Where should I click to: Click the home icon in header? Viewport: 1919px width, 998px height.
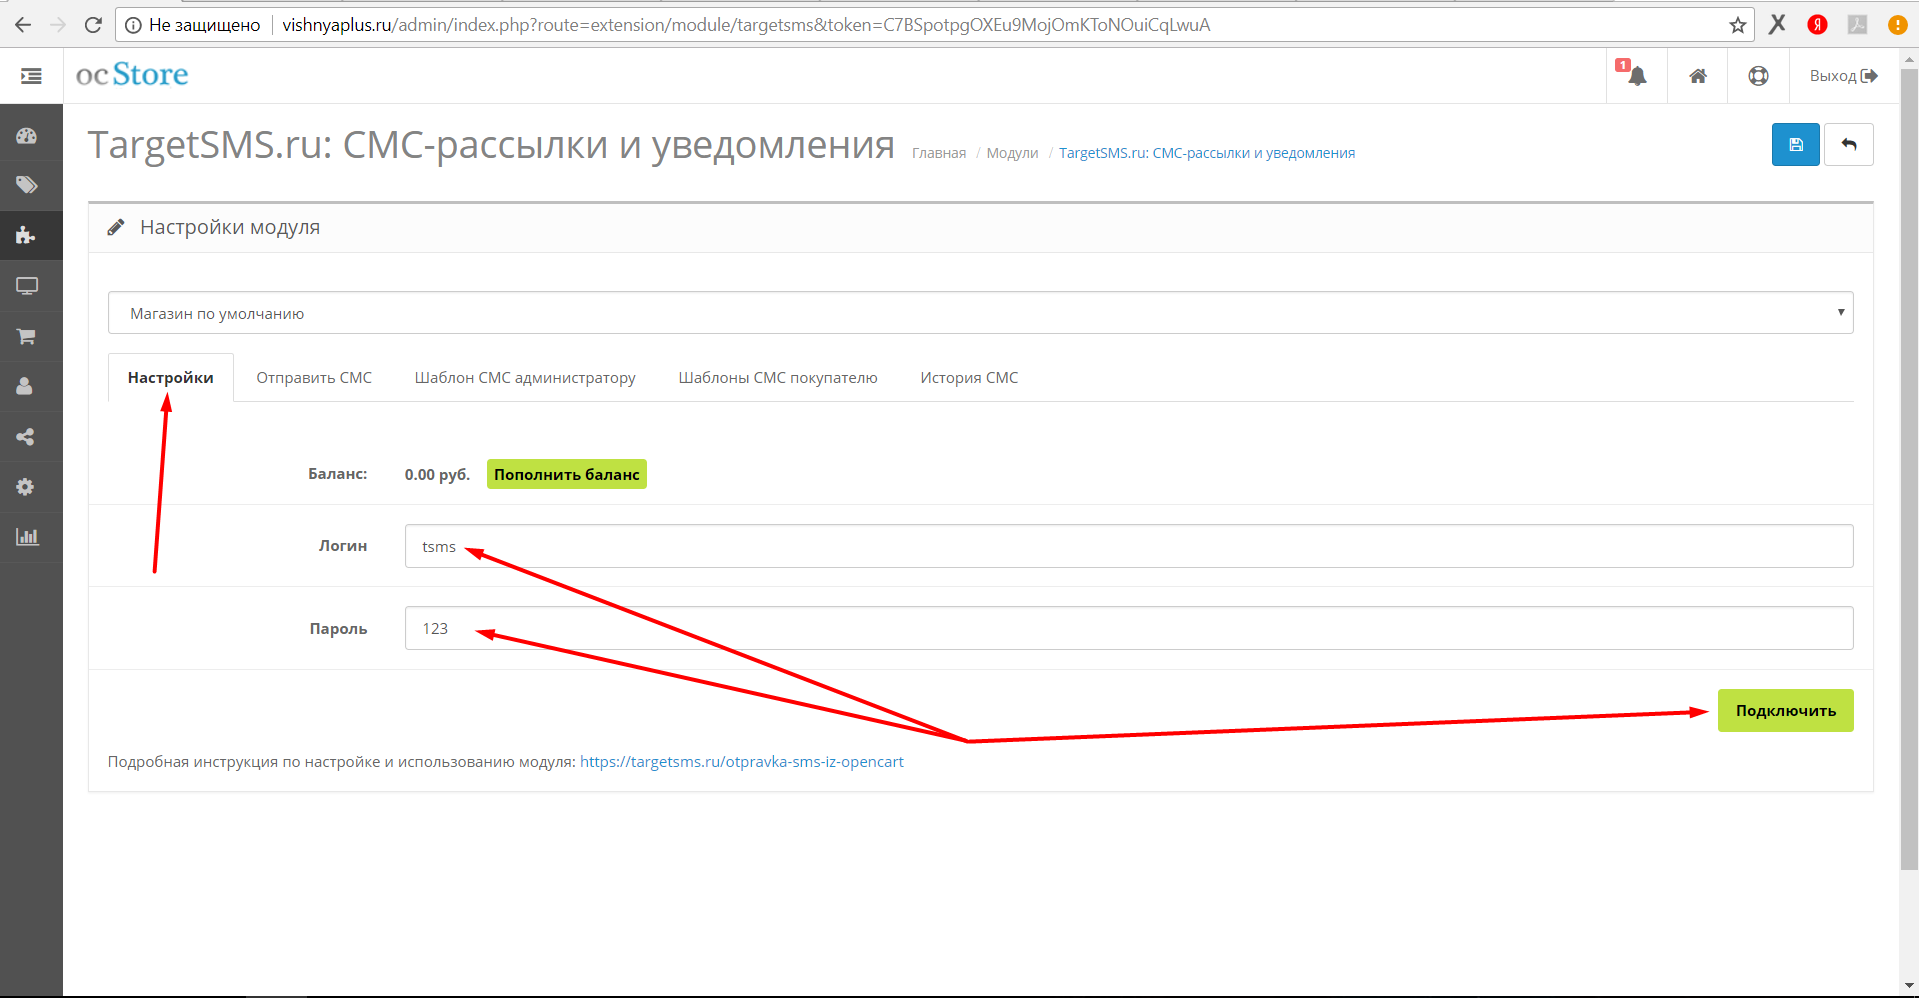(x=1697, y=76)
